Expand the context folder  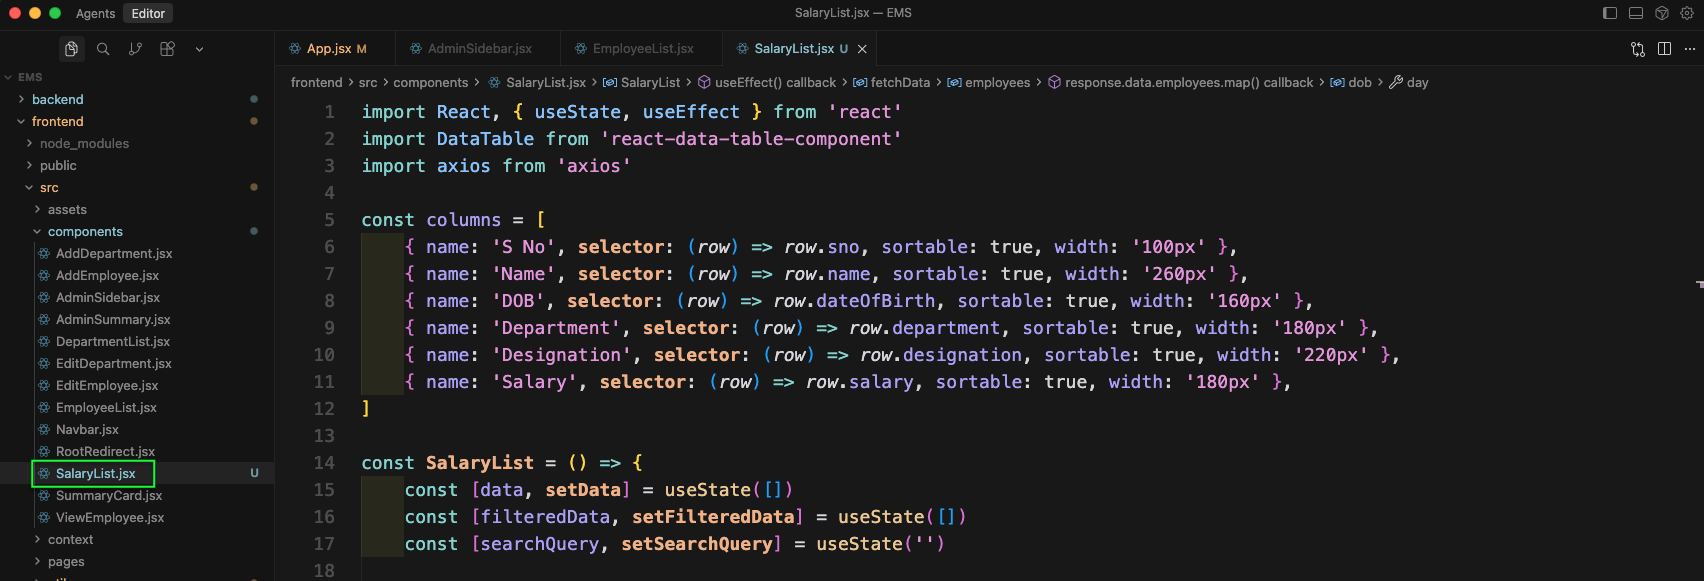70,539
